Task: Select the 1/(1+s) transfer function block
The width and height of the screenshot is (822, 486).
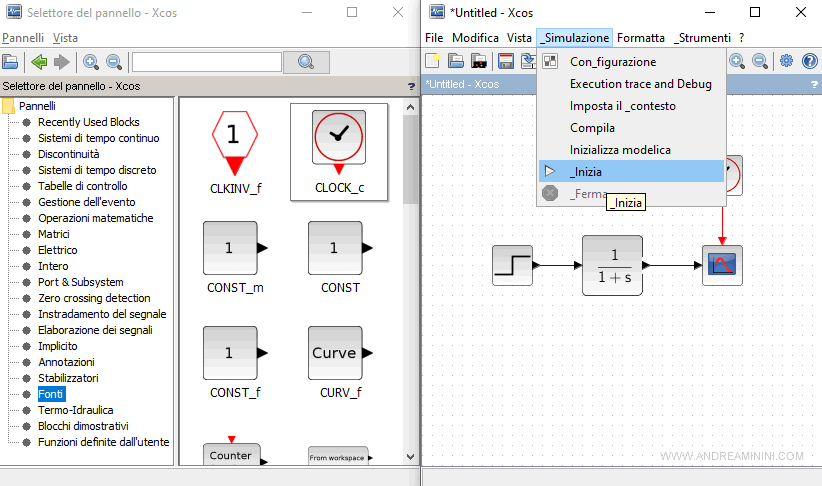Action: click(613, 265)
